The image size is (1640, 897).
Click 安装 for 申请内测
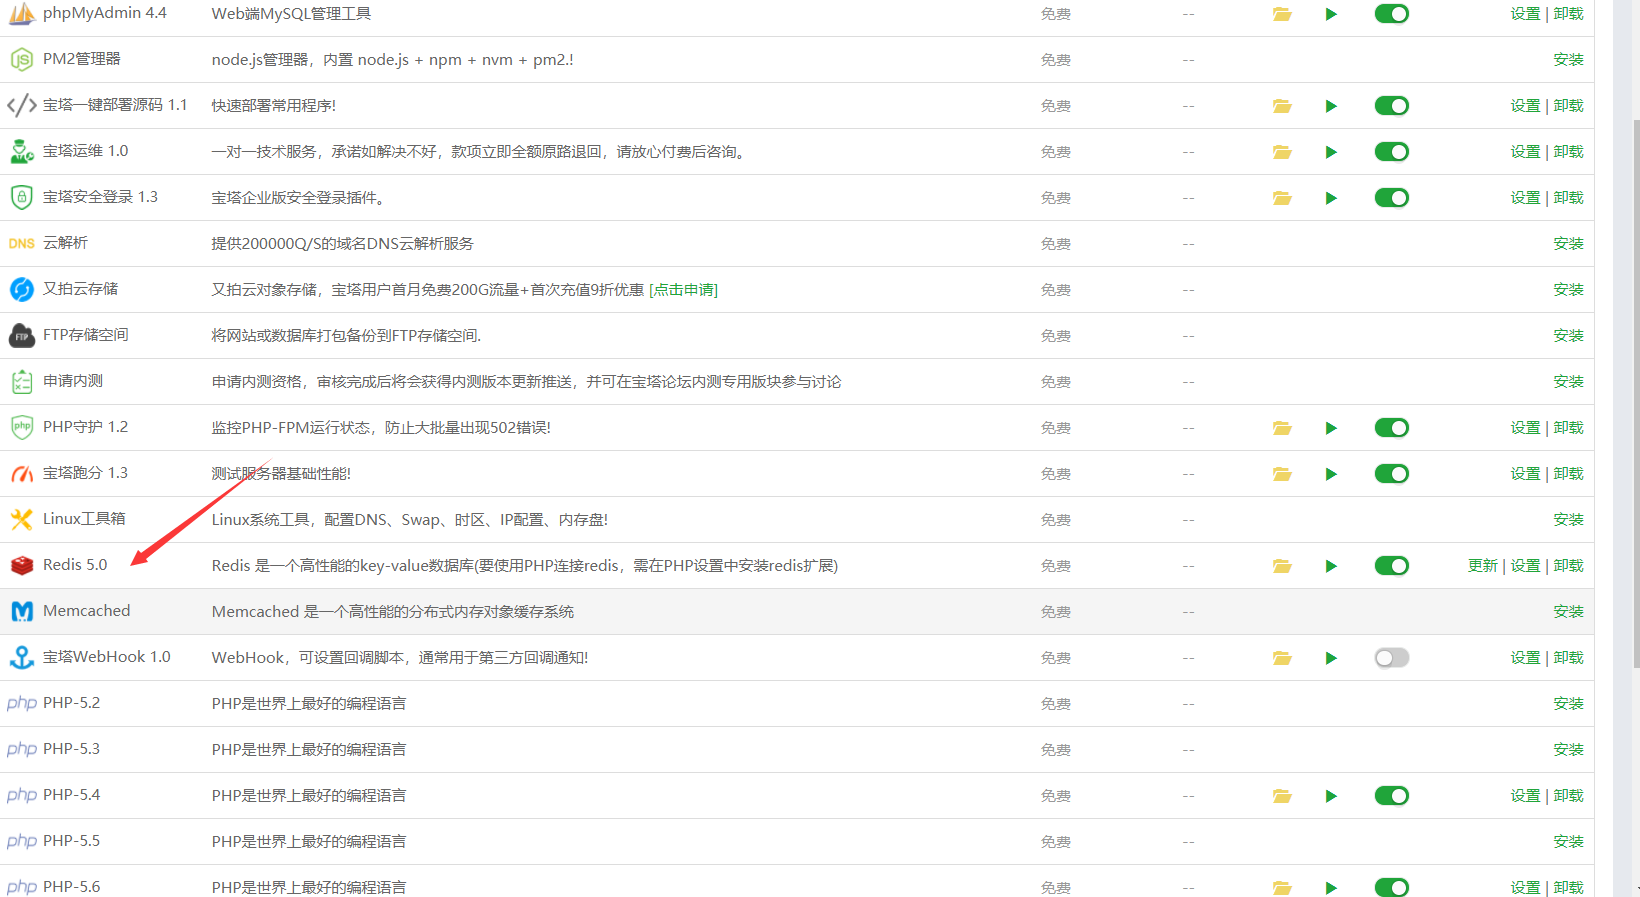1569,382
